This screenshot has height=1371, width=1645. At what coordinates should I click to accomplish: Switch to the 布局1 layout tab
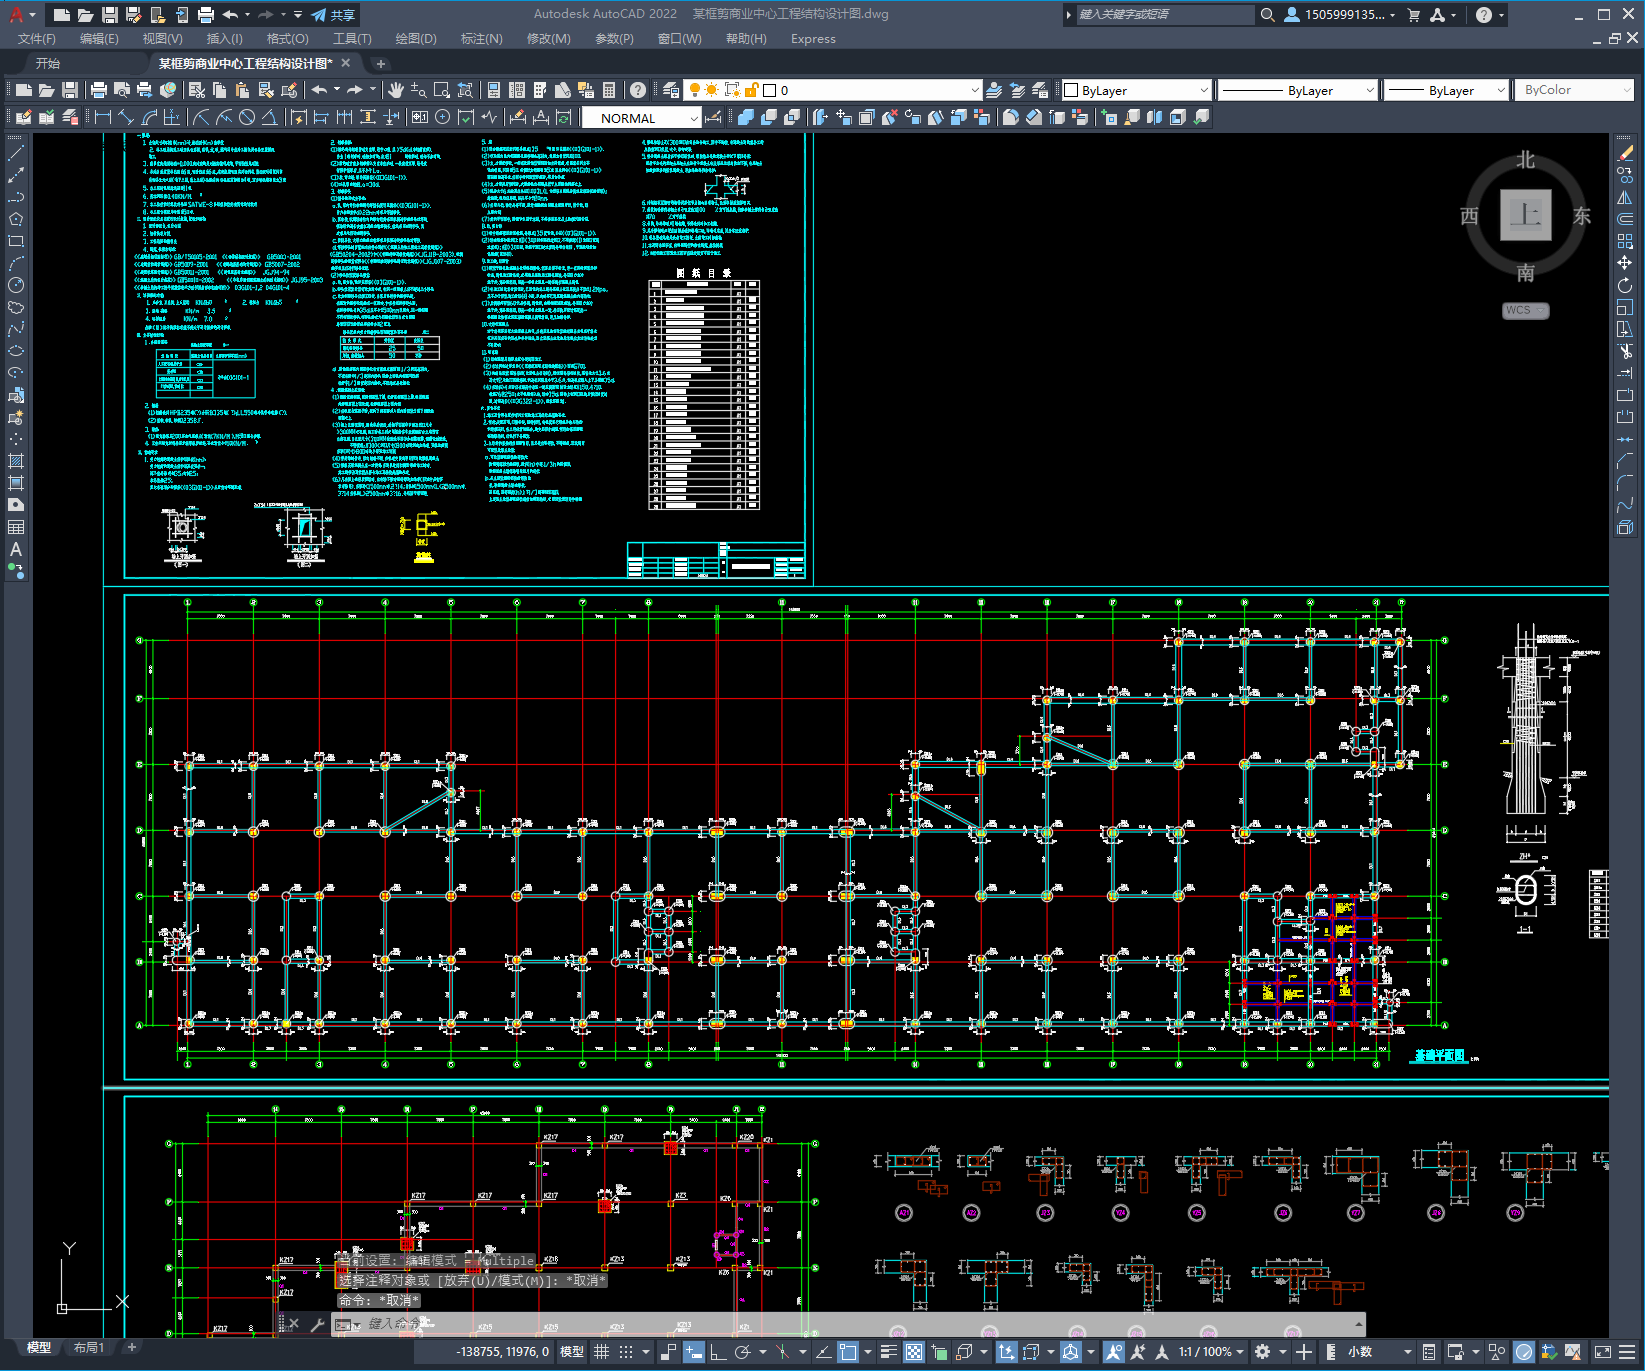coord(89,1348)
